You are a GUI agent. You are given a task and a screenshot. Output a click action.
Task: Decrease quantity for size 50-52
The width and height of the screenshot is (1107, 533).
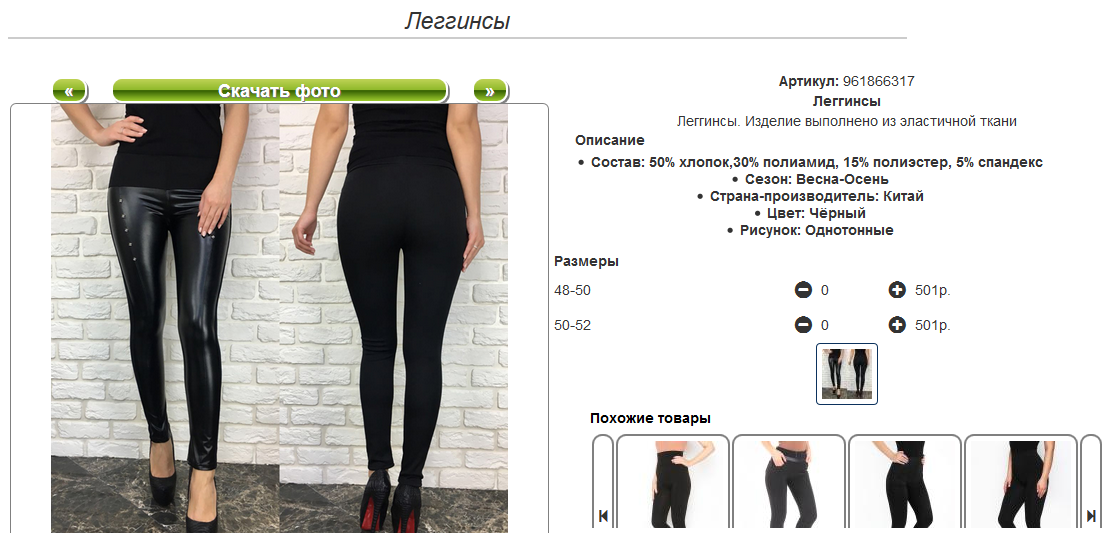803,325
